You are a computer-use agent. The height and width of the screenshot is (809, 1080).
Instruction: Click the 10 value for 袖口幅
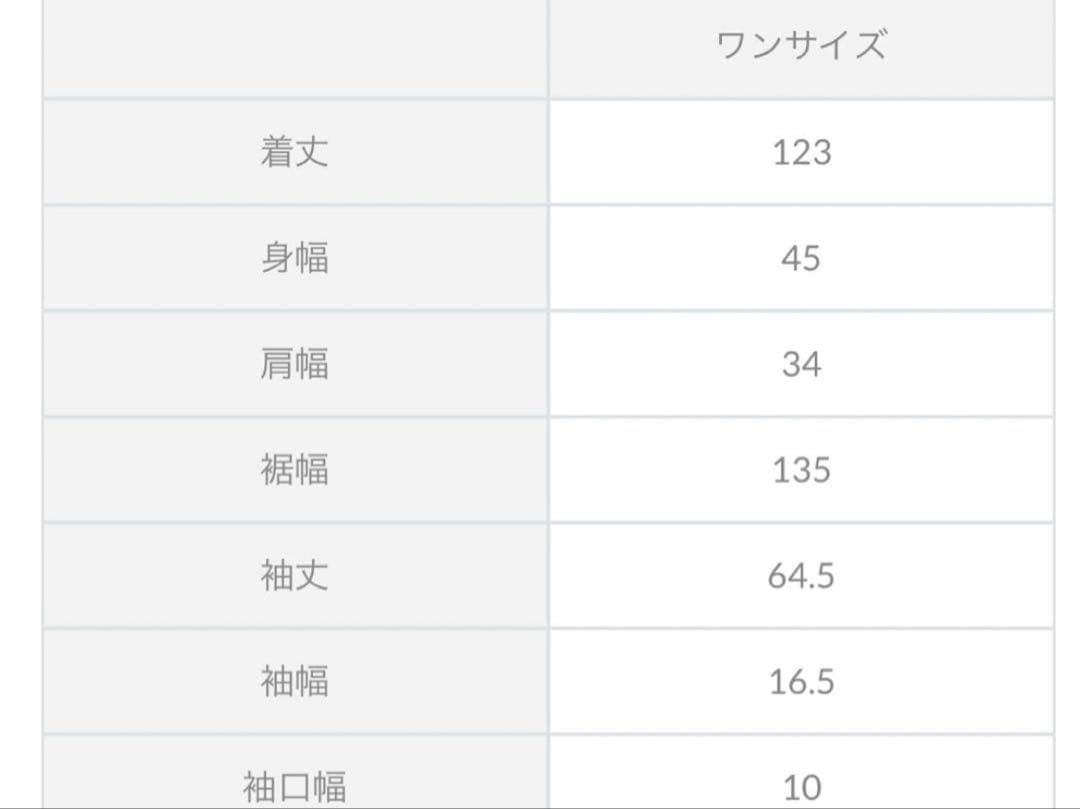click(802, 788)
